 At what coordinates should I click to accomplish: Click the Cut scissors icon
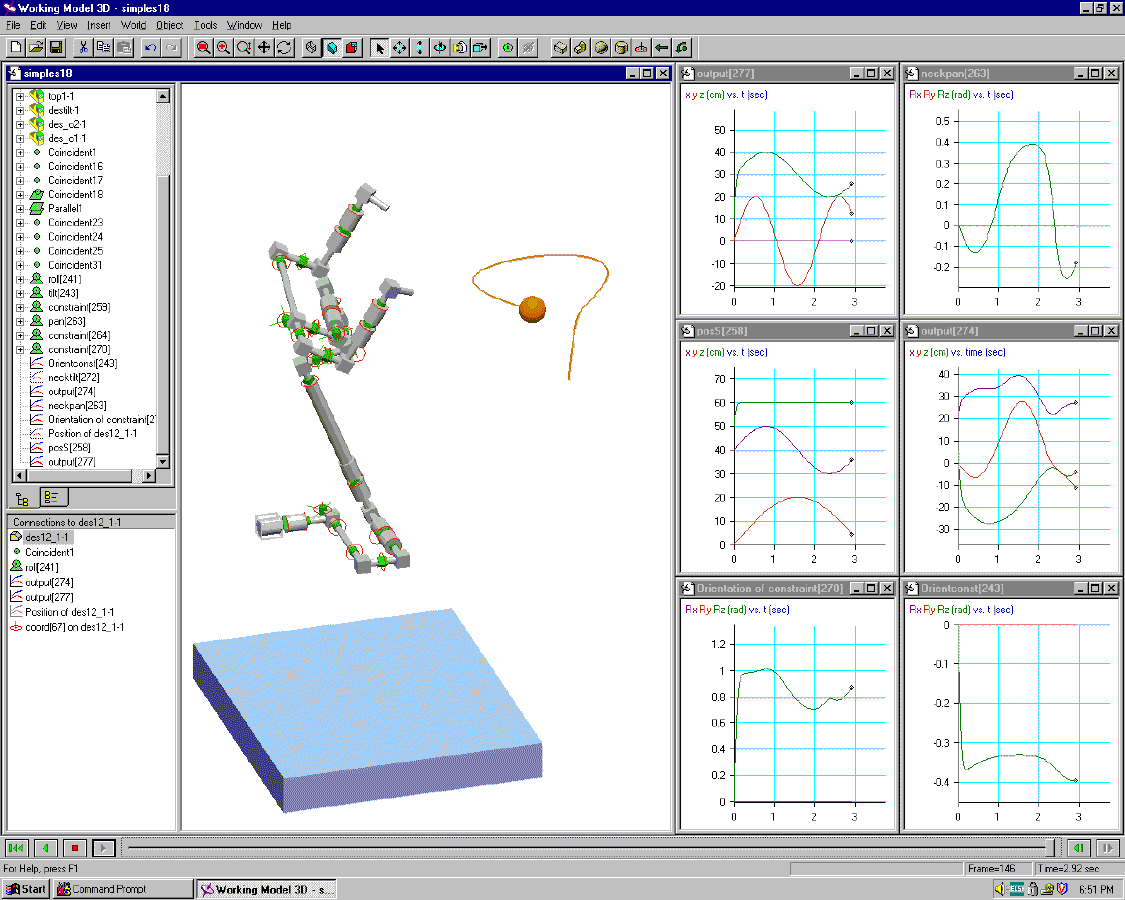(83, 47)
